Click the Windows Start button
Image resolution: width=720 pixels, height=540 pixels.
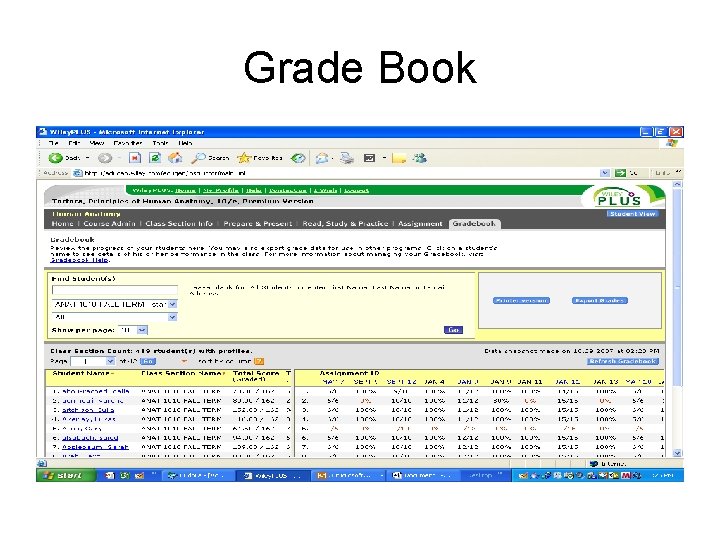pyautogui.click(x=66, y=476)
